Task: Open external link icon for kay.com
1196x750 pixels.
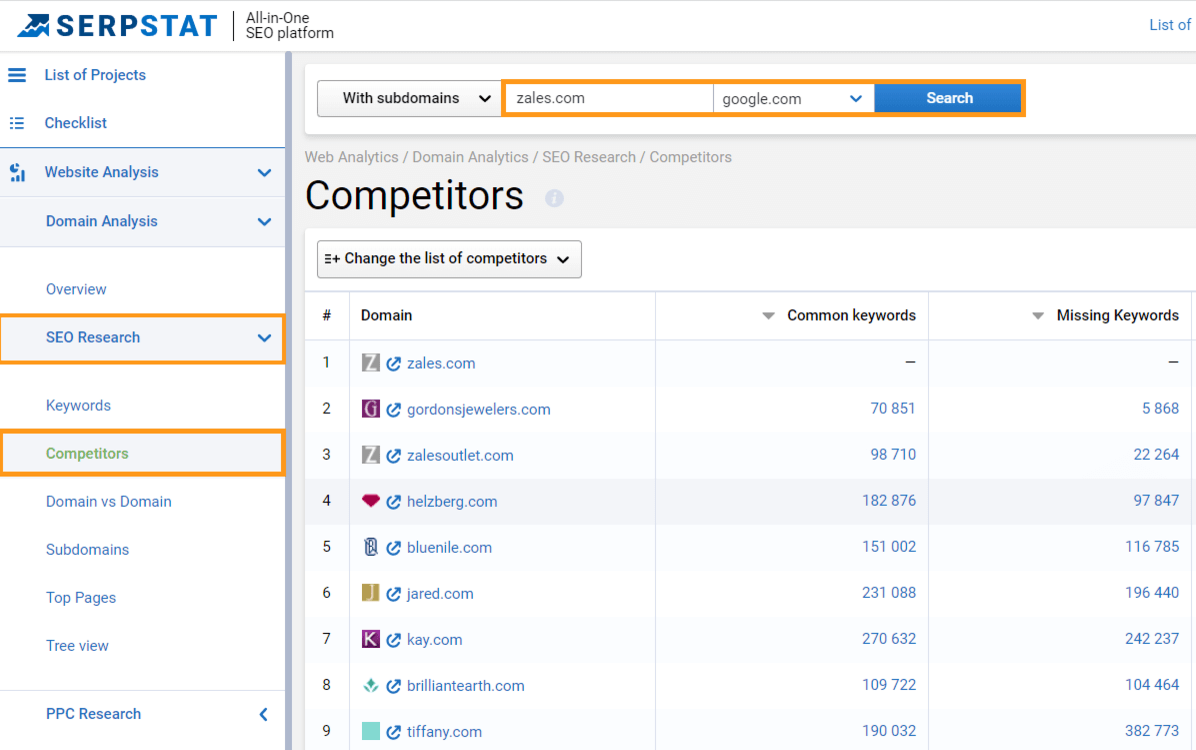Action: point(394,640)
